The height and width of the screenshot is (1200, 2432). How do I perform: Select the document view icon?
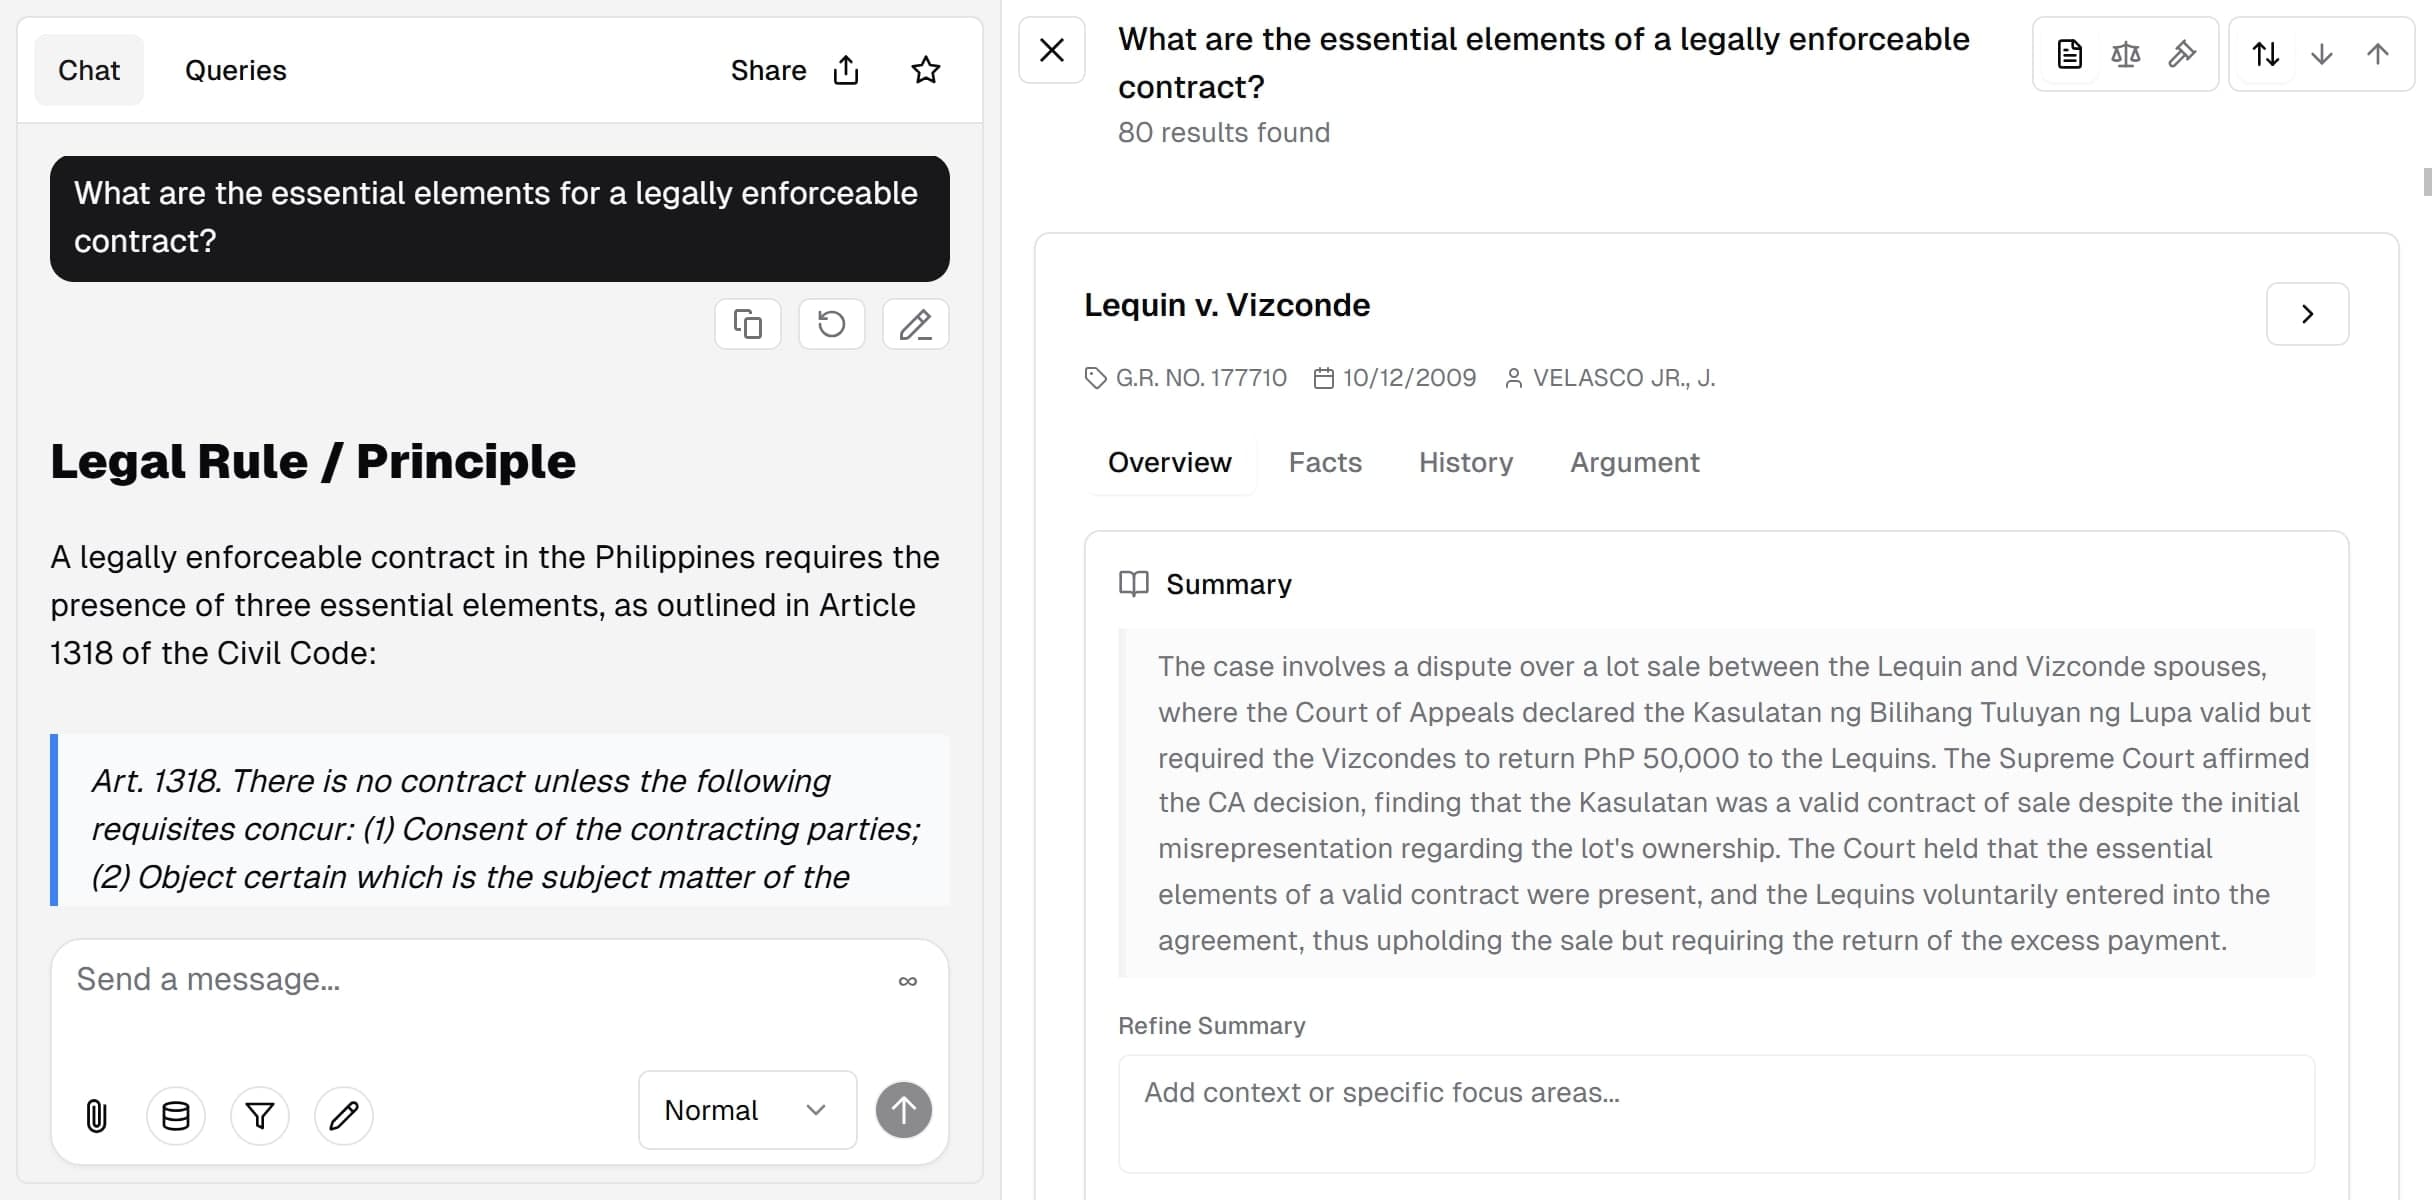[x=2069, y=54]
